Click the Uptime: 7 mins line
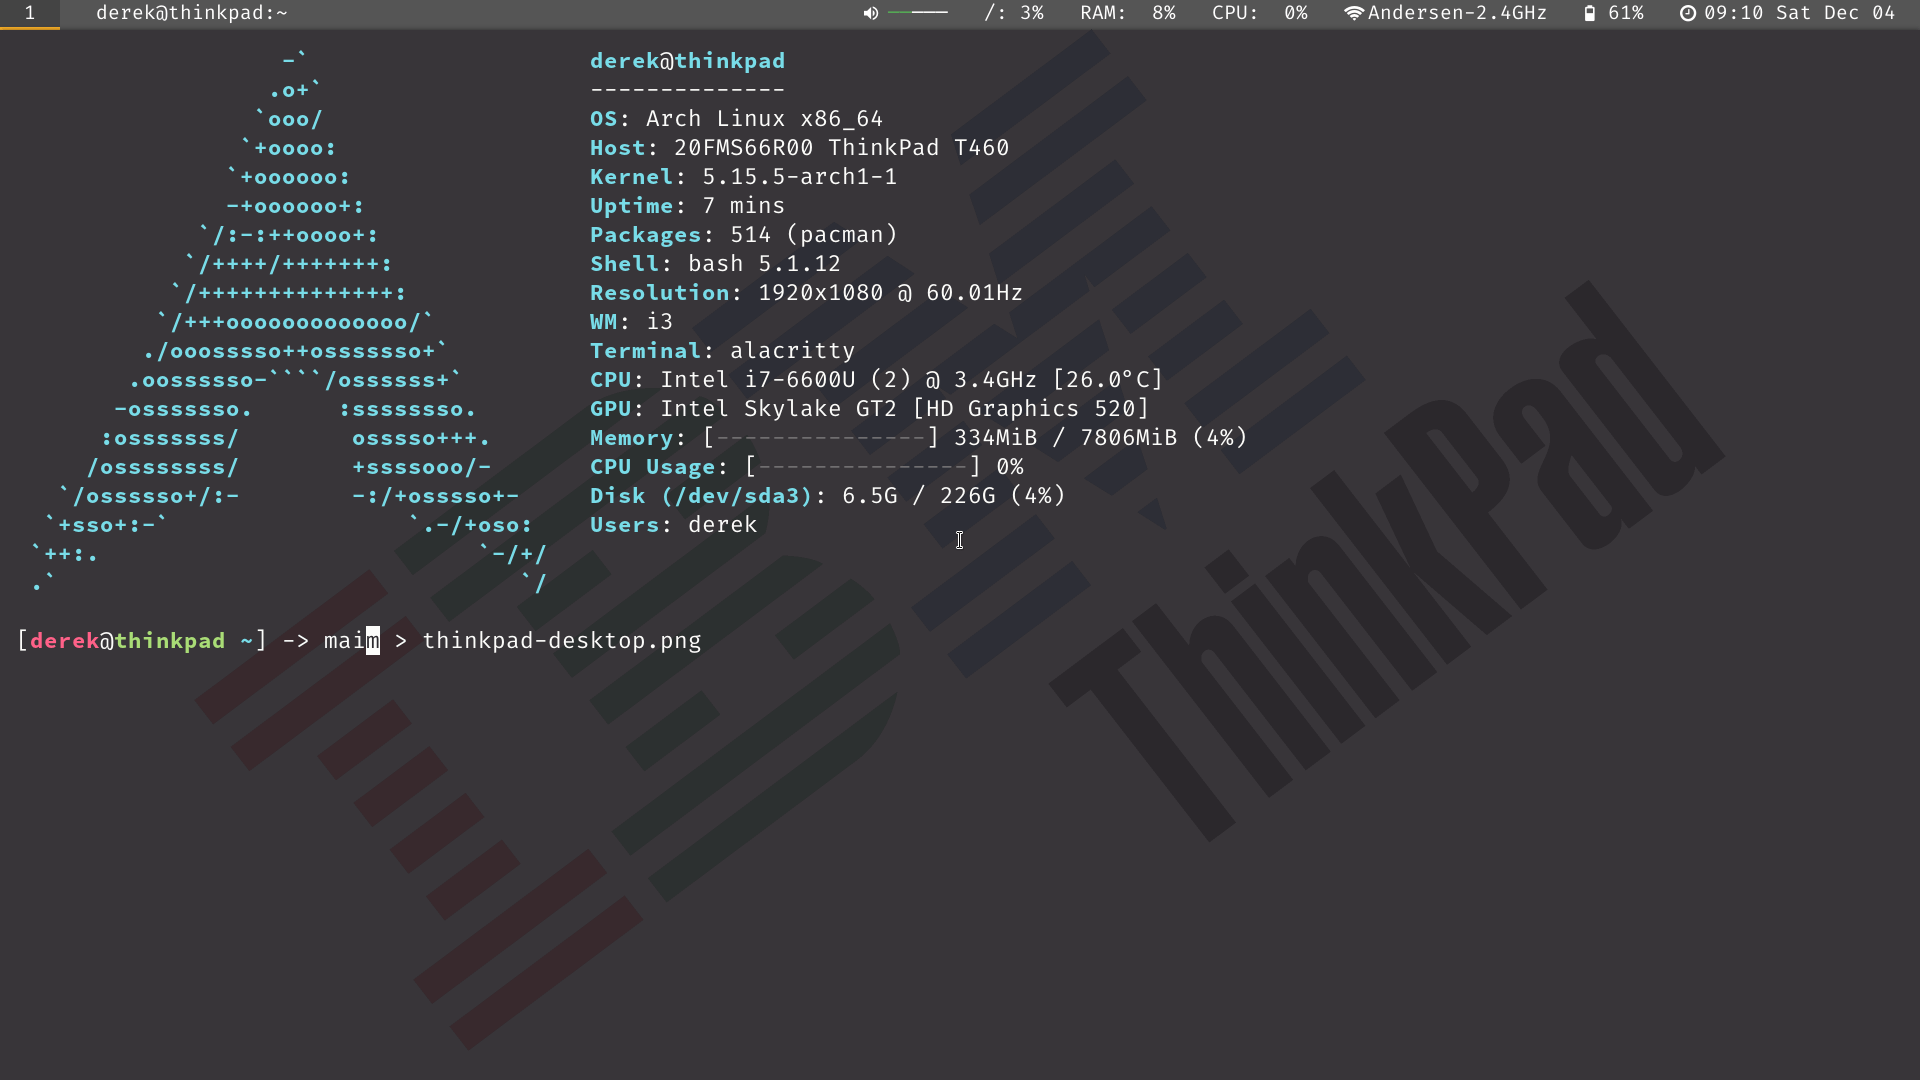The width and height of the screenshot is (1920, 1080). pos(687,206)
